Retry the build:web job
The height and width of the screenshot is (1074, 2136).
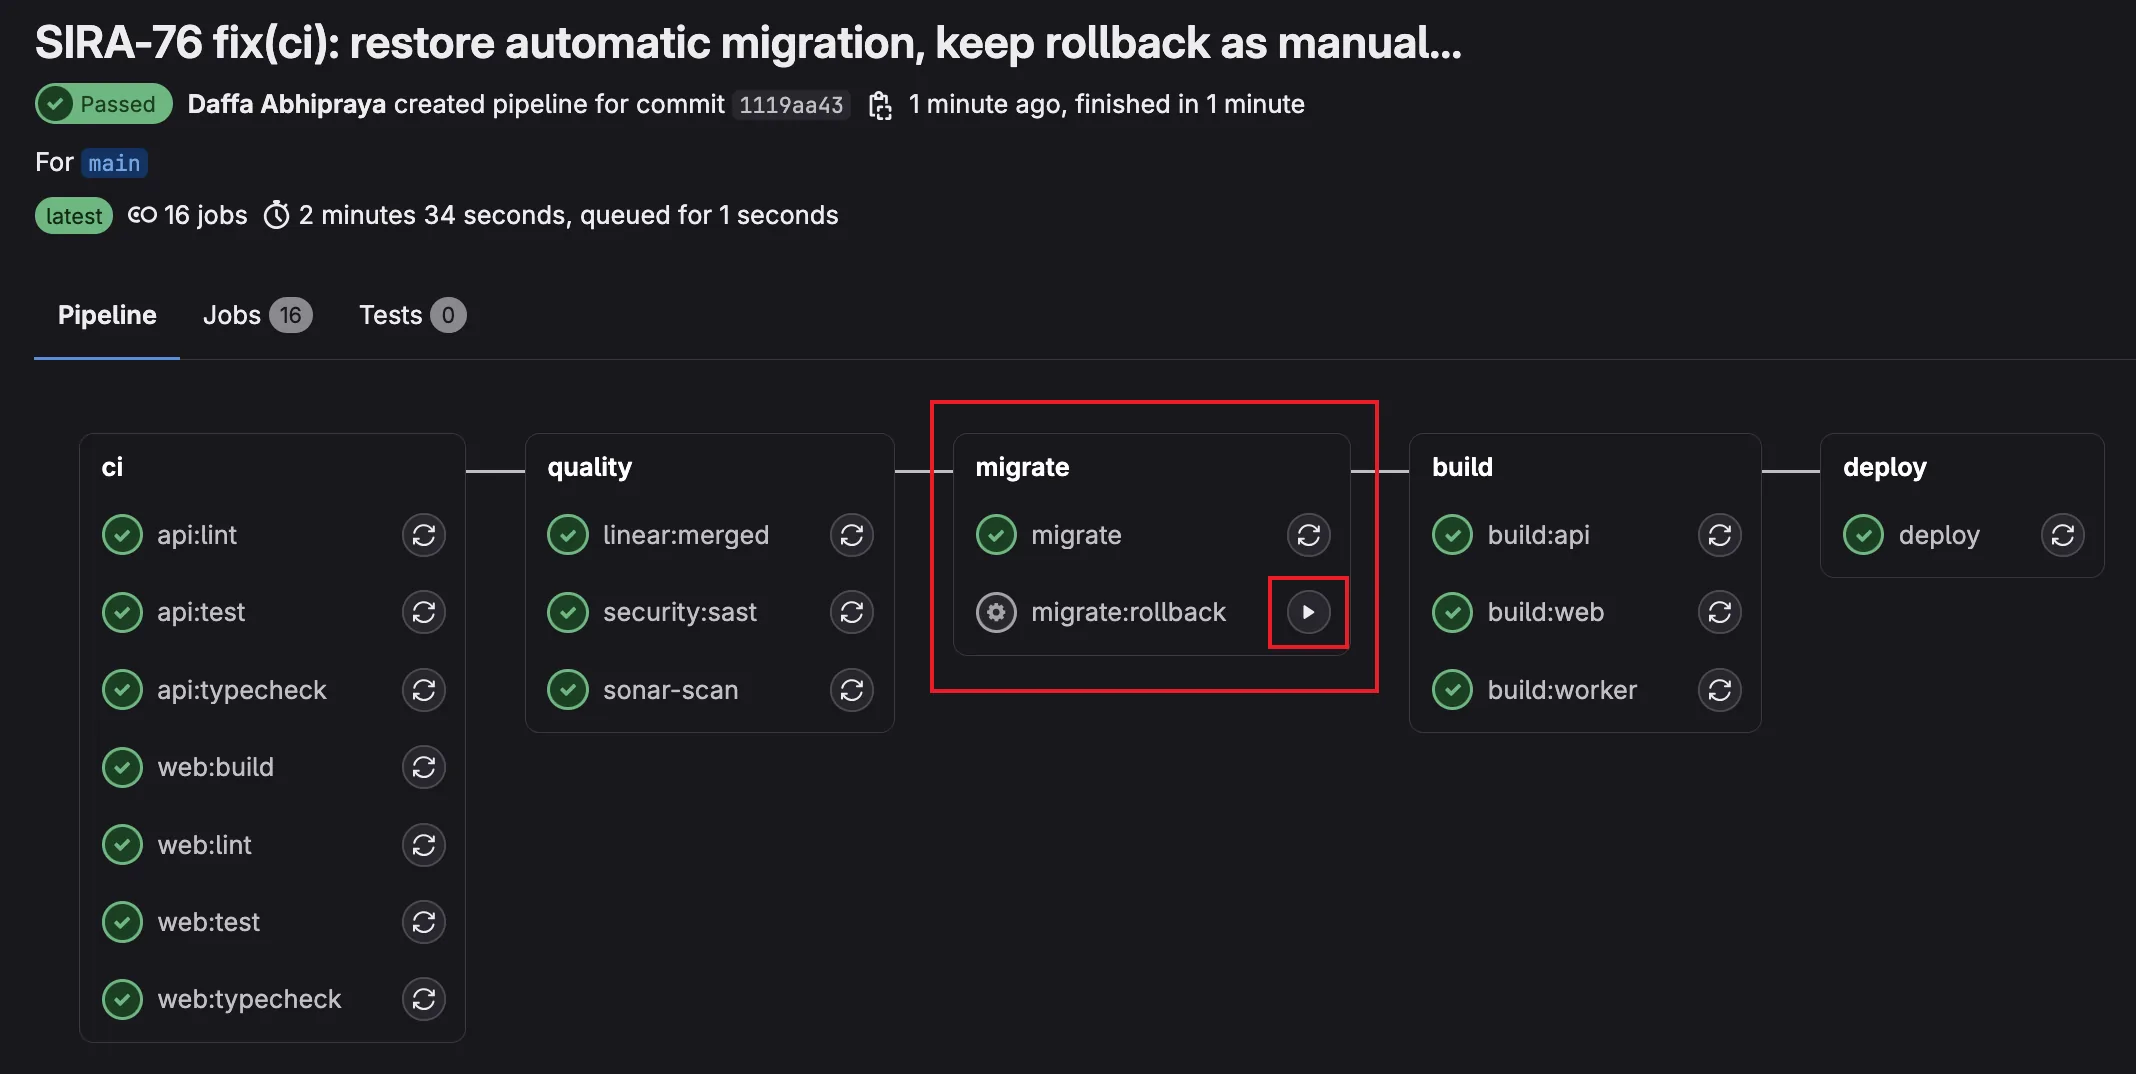(1718, 612)
